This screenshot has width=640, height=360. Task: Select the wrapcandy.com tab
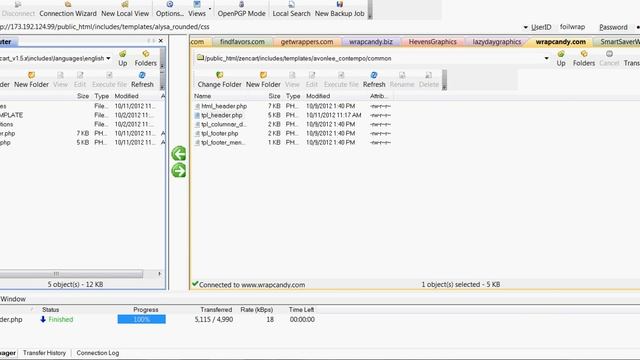point(560,42)
